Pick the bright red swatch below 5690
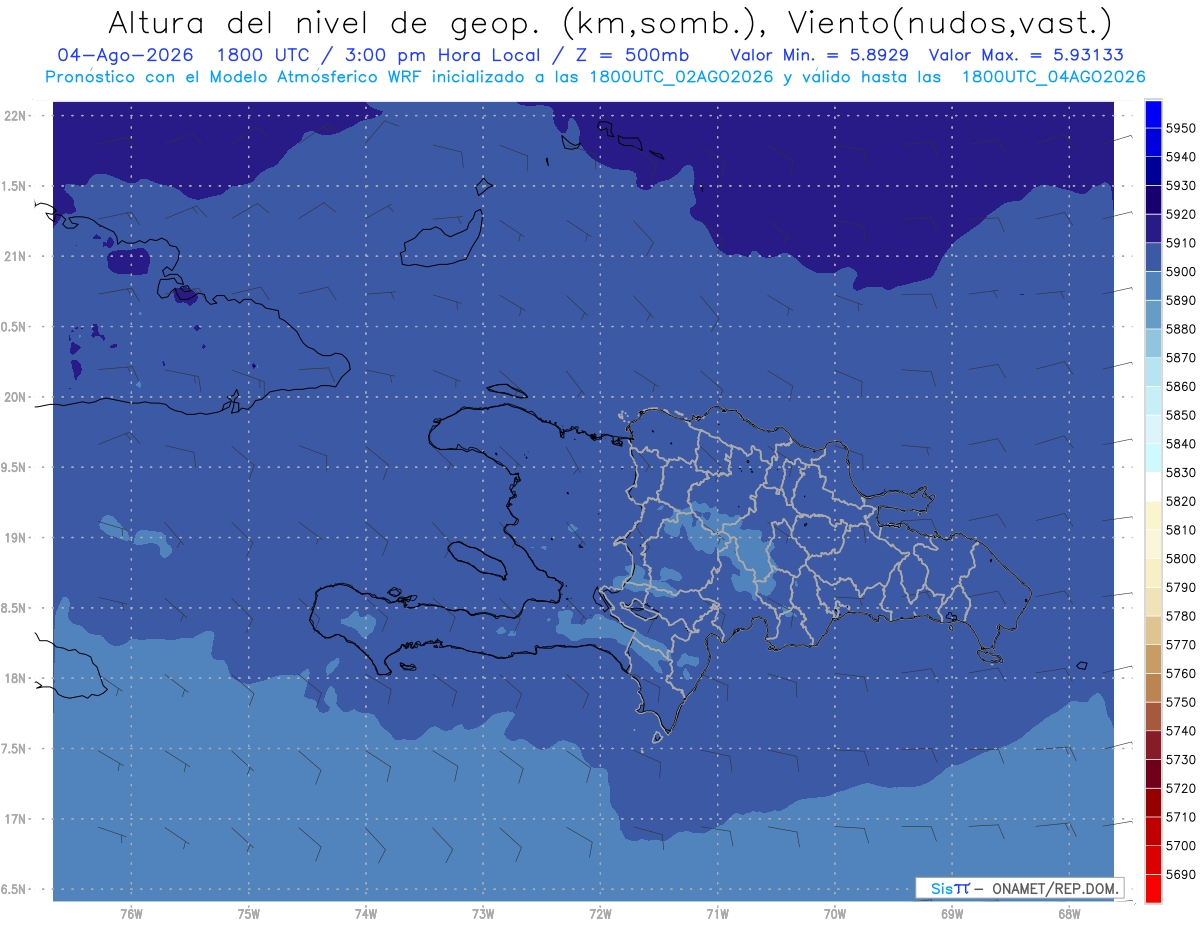Image resolution: width=1200 pixels, height=927 pixels. 1153,888
